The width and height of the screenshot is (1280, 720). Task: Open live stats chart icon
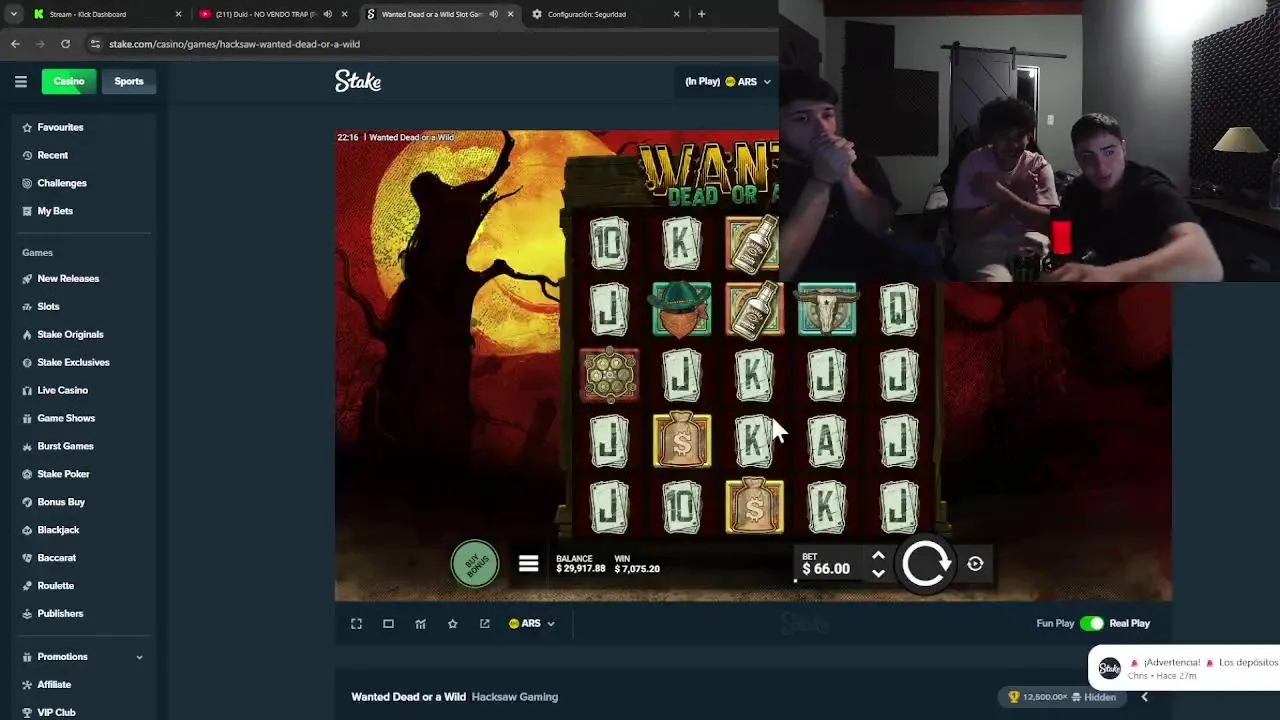[420, 624]
